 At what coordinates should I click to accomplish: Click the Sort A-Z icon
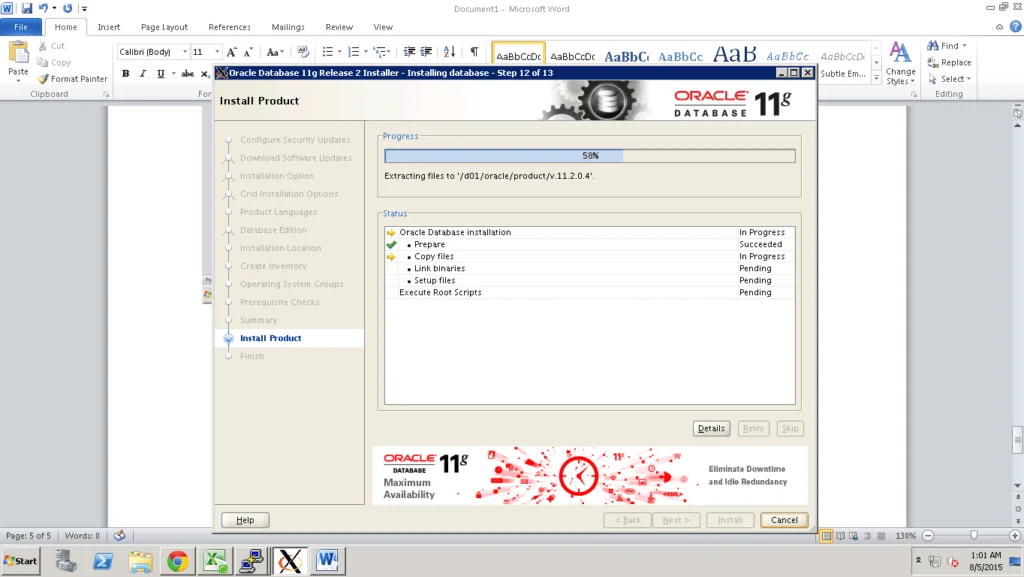tap(449, 52)
